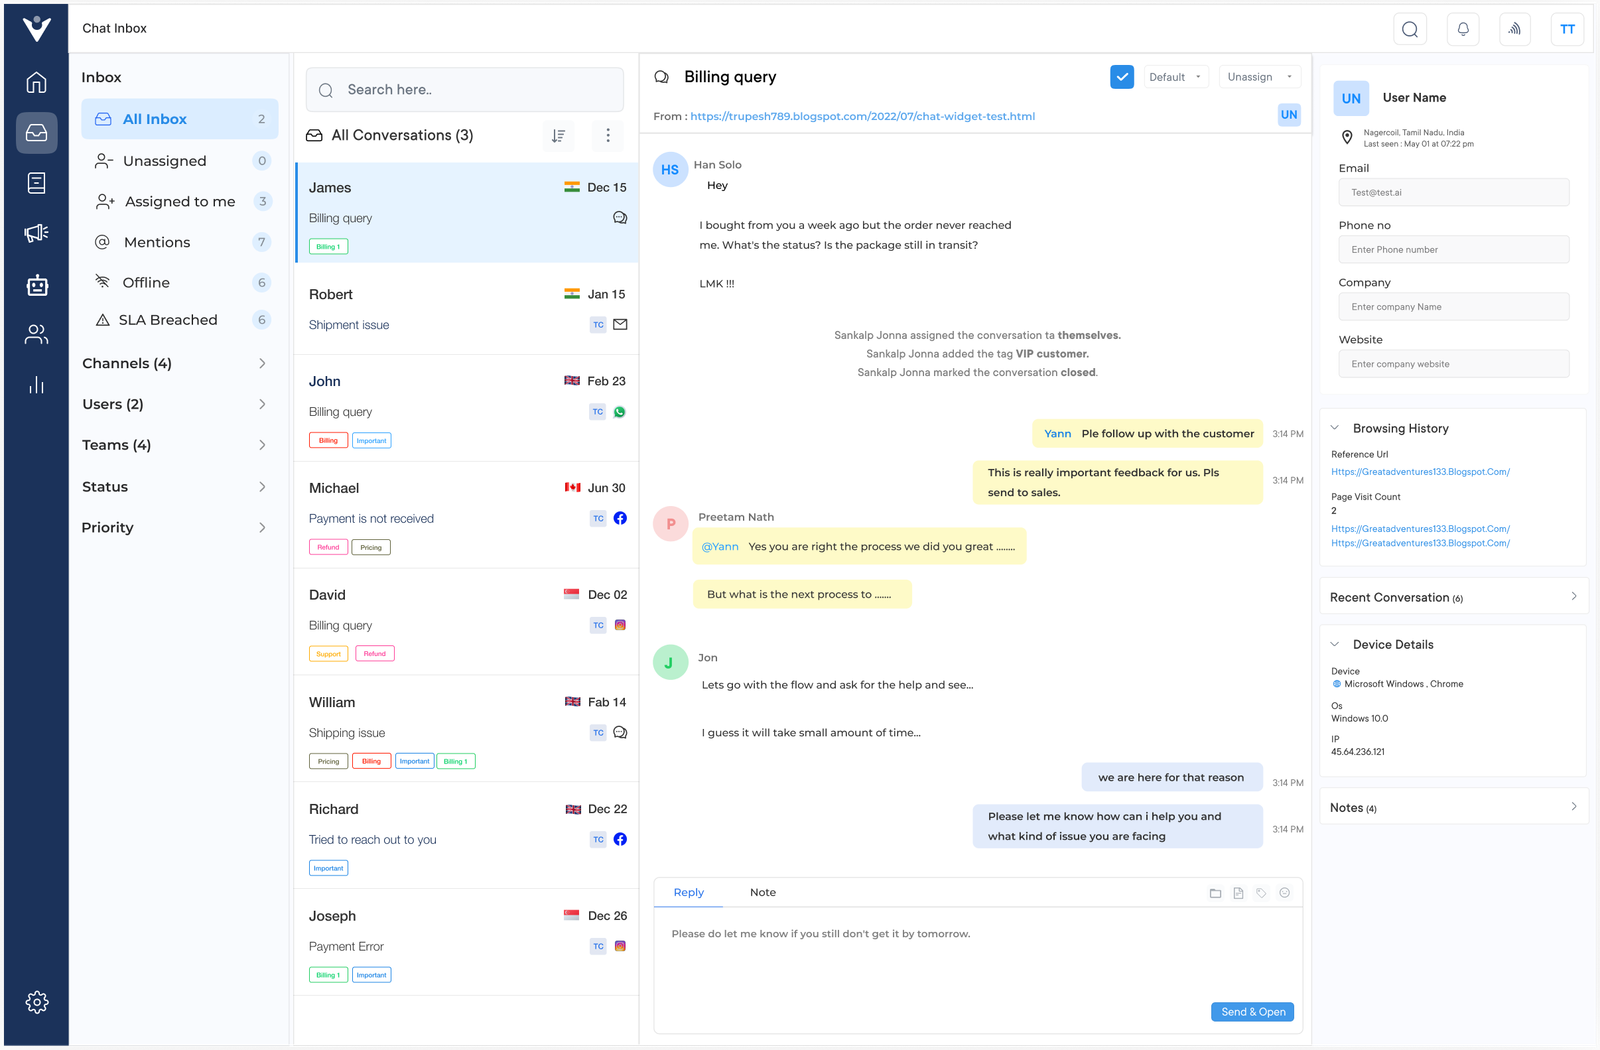Click the Company name input field

coord(1454,307)
